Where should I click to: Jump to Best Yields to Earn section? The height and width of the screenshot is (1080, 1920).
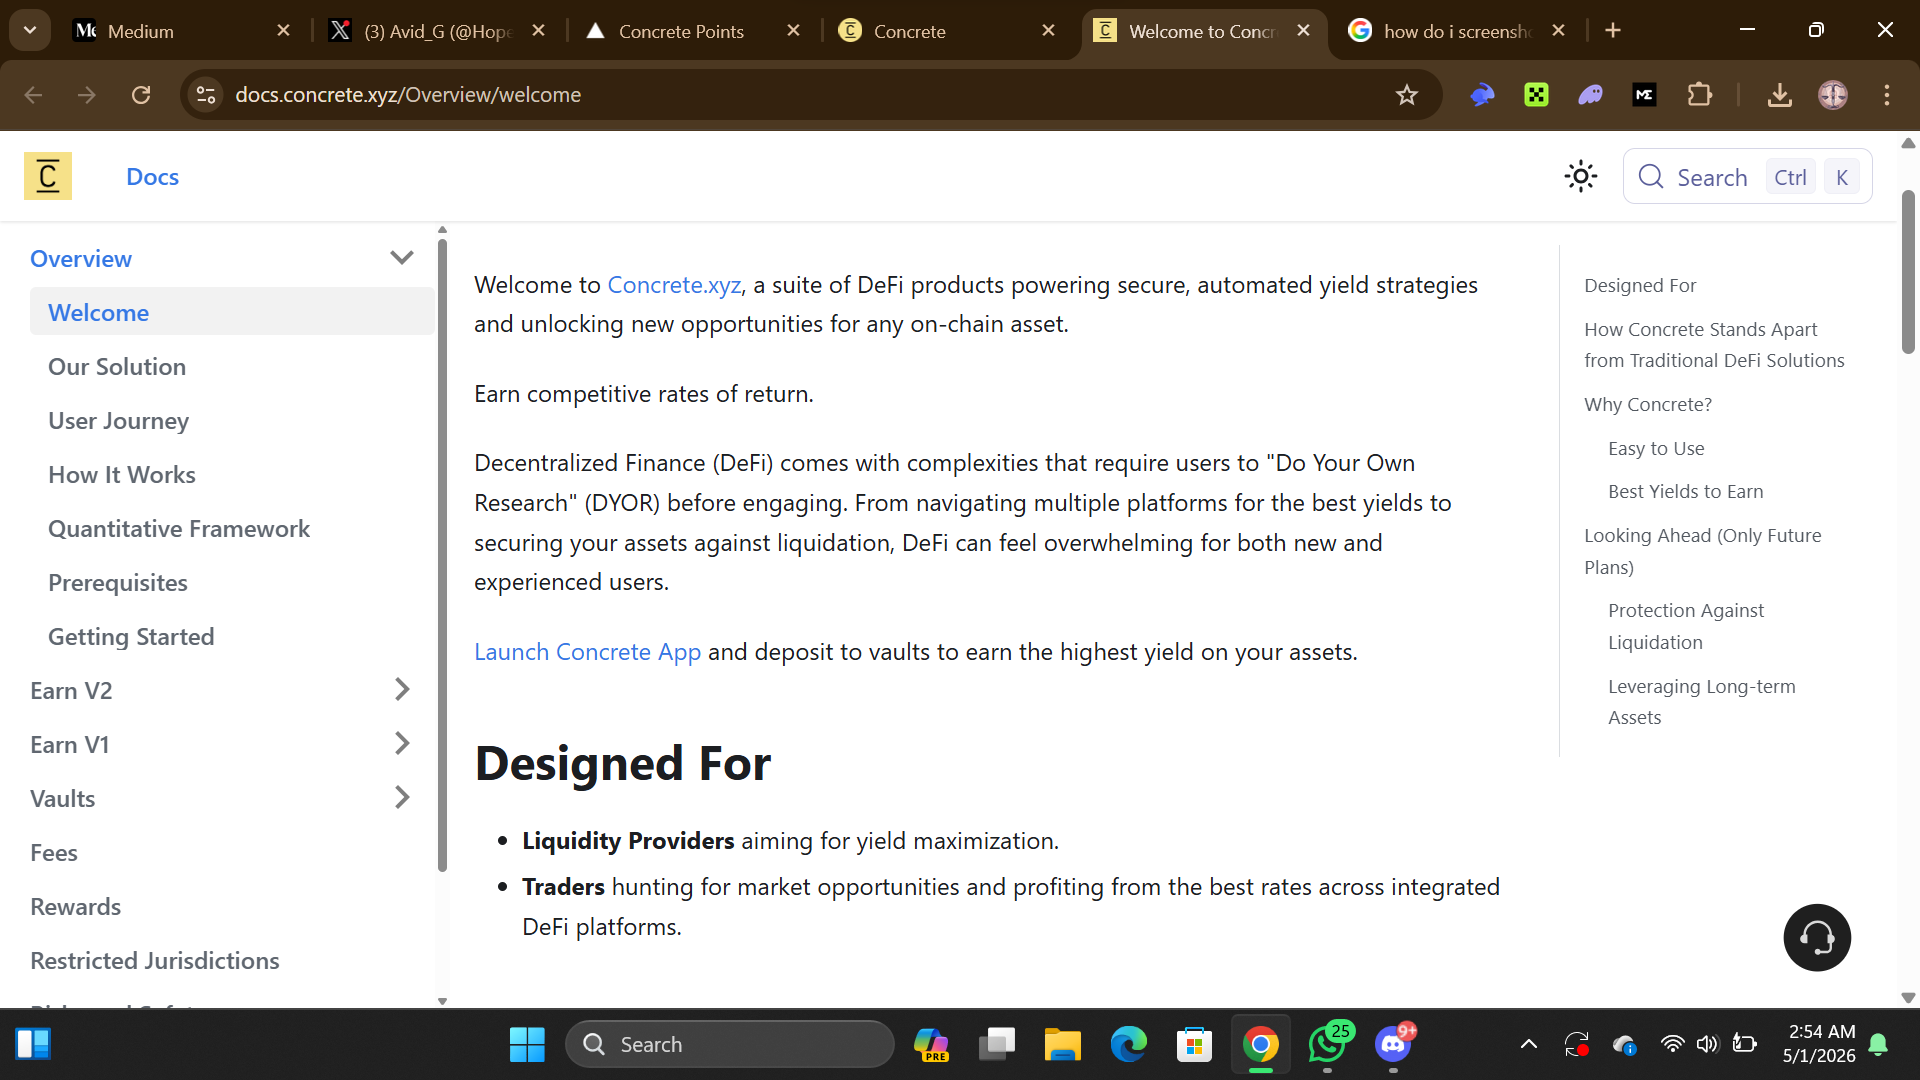[x=1685, y=491]
